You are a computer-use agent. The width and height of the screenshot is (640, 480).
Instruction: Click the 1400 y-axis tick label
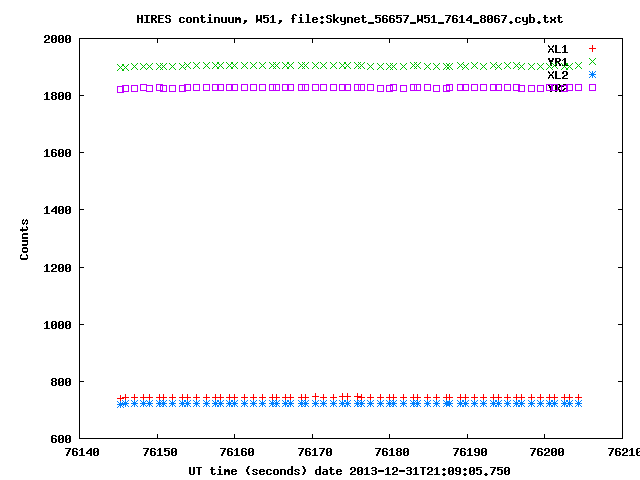coord(58,211)
